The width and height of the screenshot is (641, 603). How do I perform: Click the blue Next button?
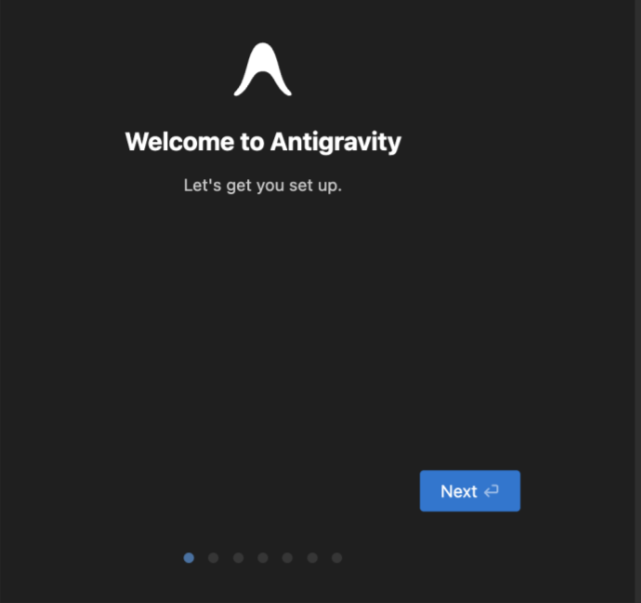pyautogui.click(x=470, y=491)
